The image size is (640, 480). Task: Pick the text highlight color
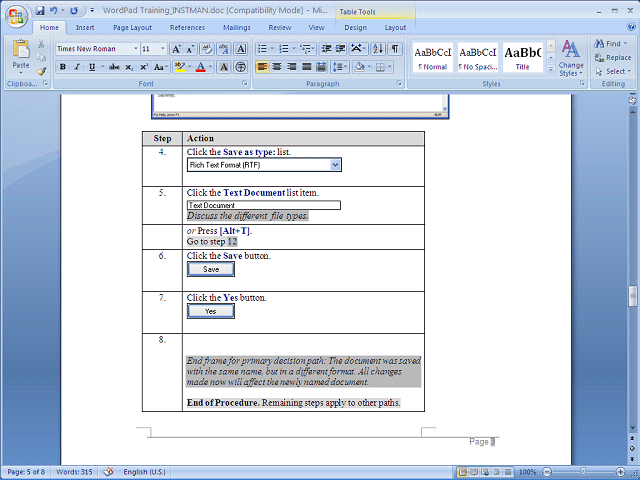pos(179,67)
